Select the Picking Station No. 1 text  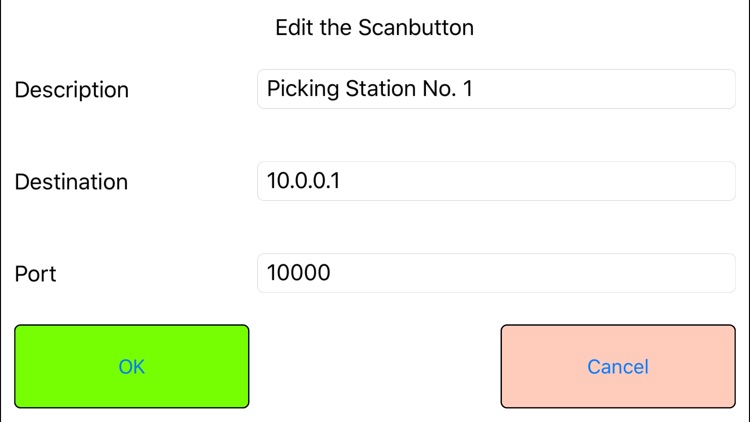(369, 89)
